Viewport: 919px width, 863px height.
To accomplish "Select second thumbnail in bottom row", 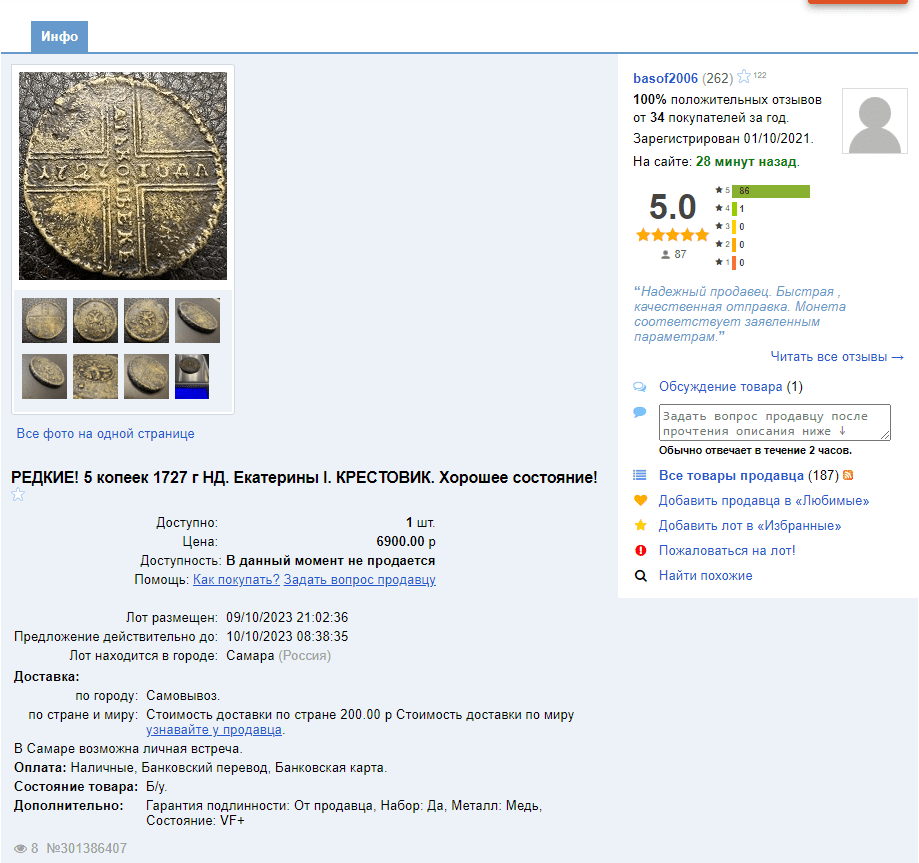I will [x=96, y=376].
